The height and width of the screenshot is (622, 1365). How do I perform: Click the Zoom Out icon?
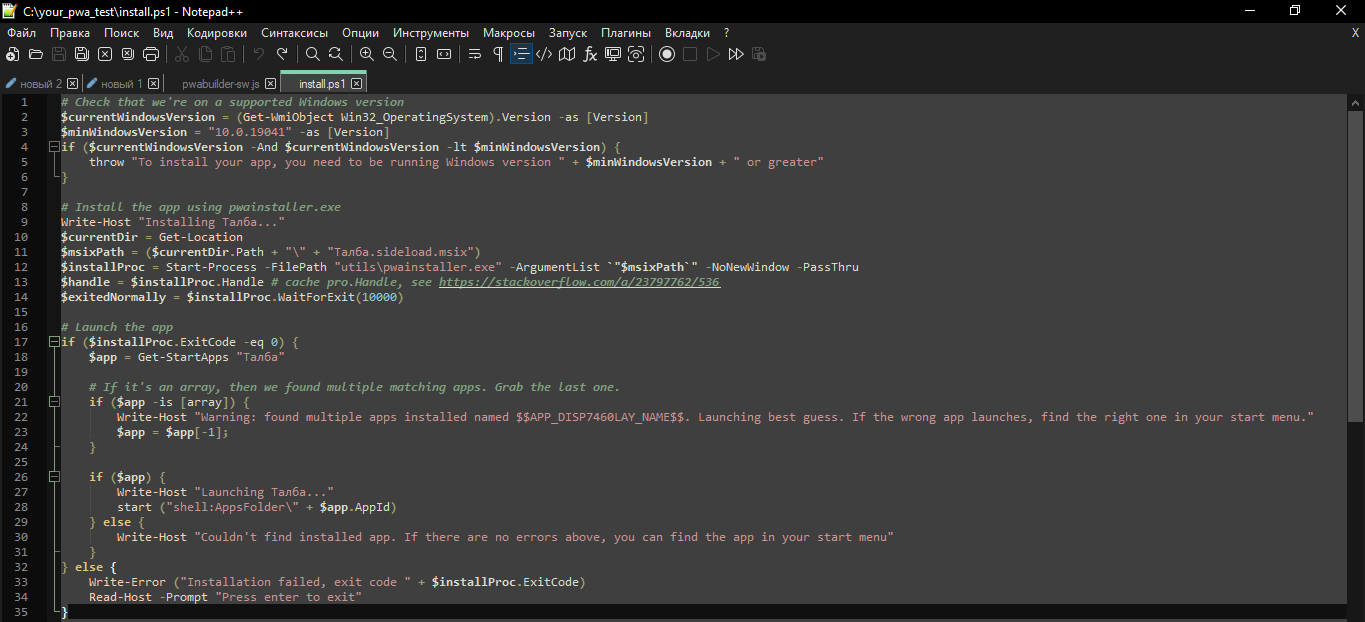tap(390, 54)
